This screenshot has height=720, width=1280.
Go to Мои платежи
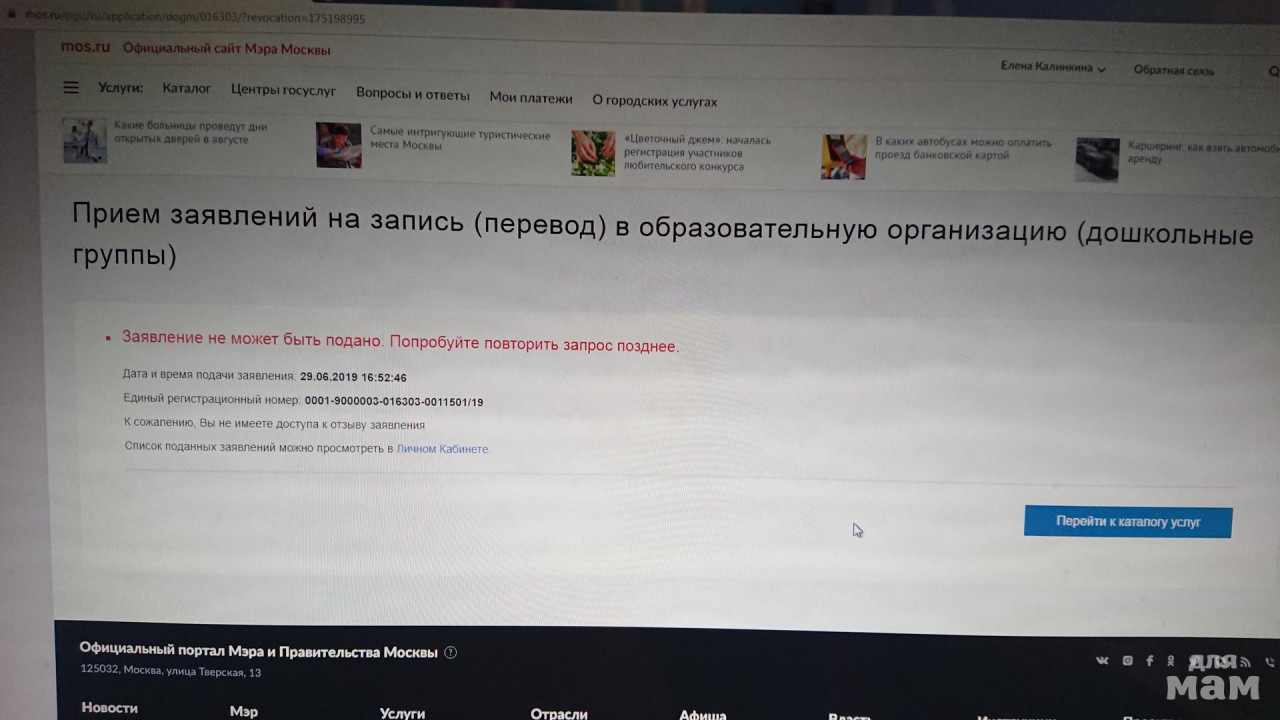click(x=530, y=98)
